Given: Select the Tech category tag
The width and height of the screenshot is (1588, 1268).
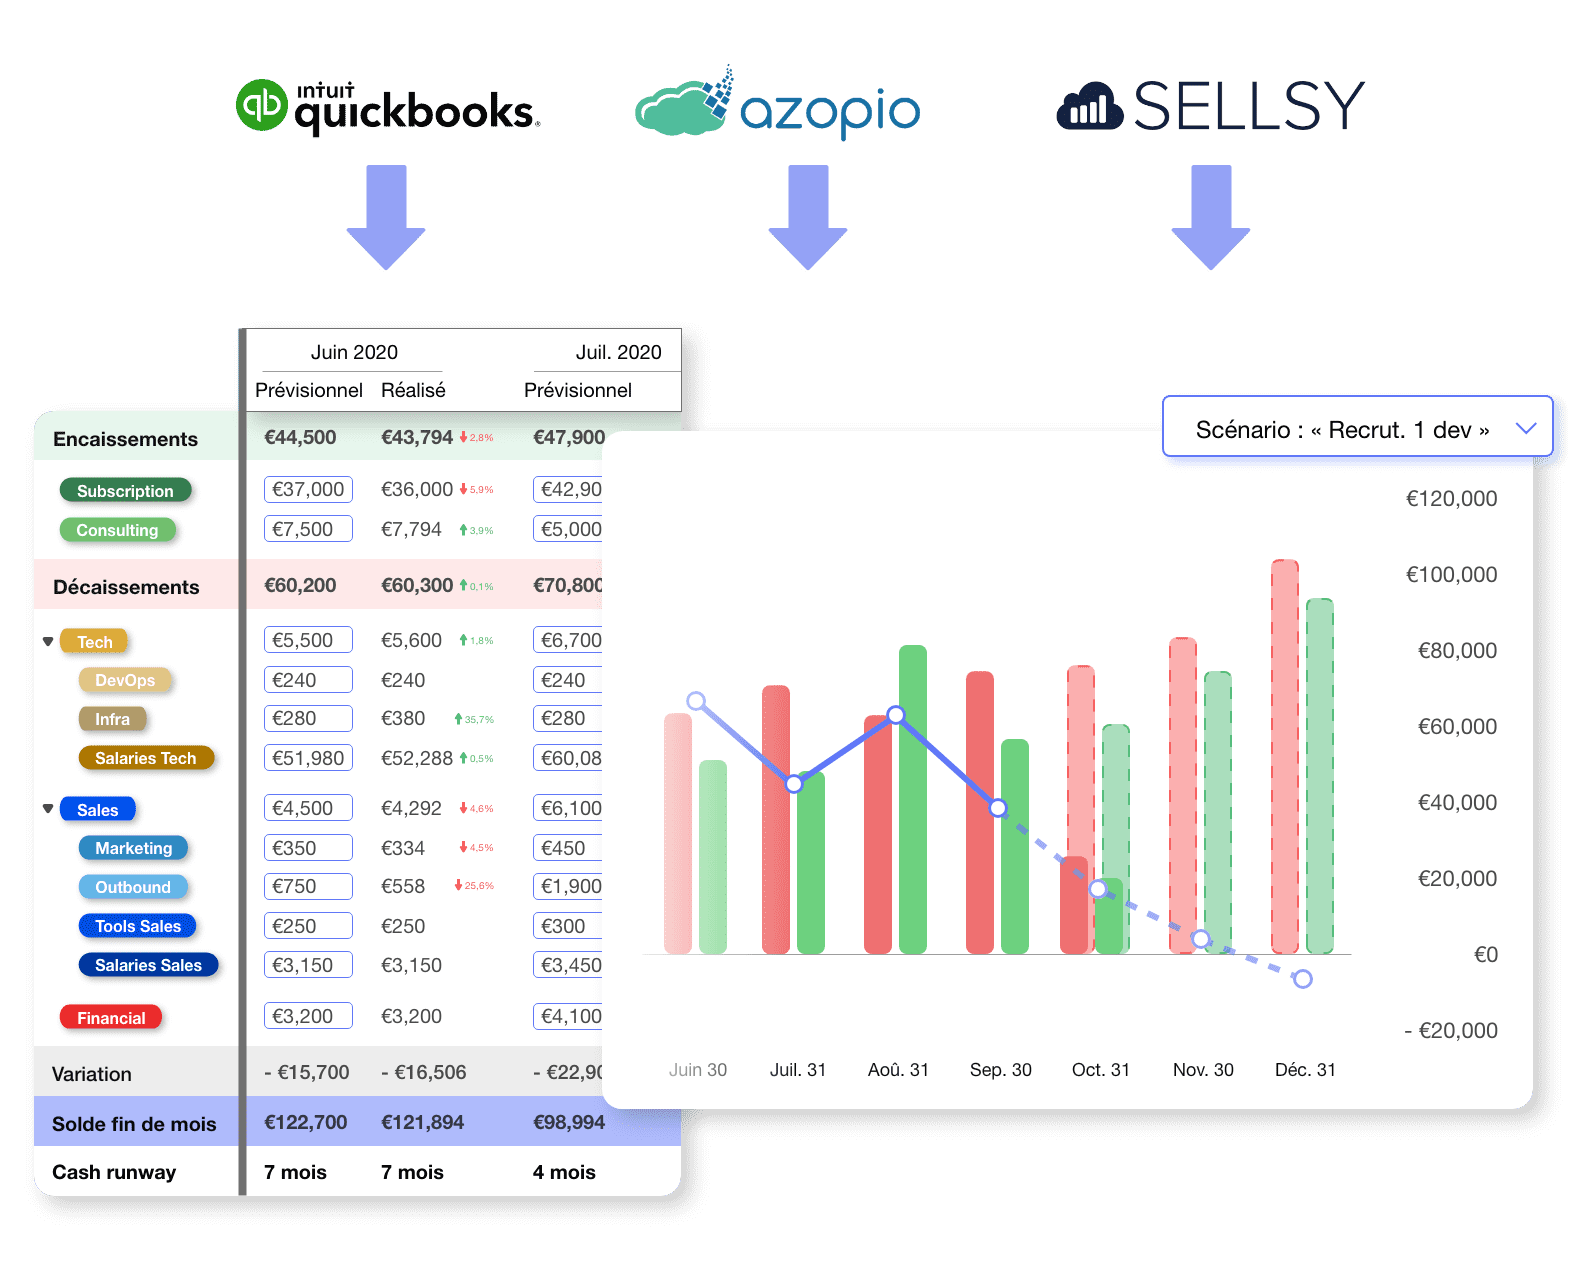Looking at the screenshot, I should pyautogui.click(x=95, y=642).
